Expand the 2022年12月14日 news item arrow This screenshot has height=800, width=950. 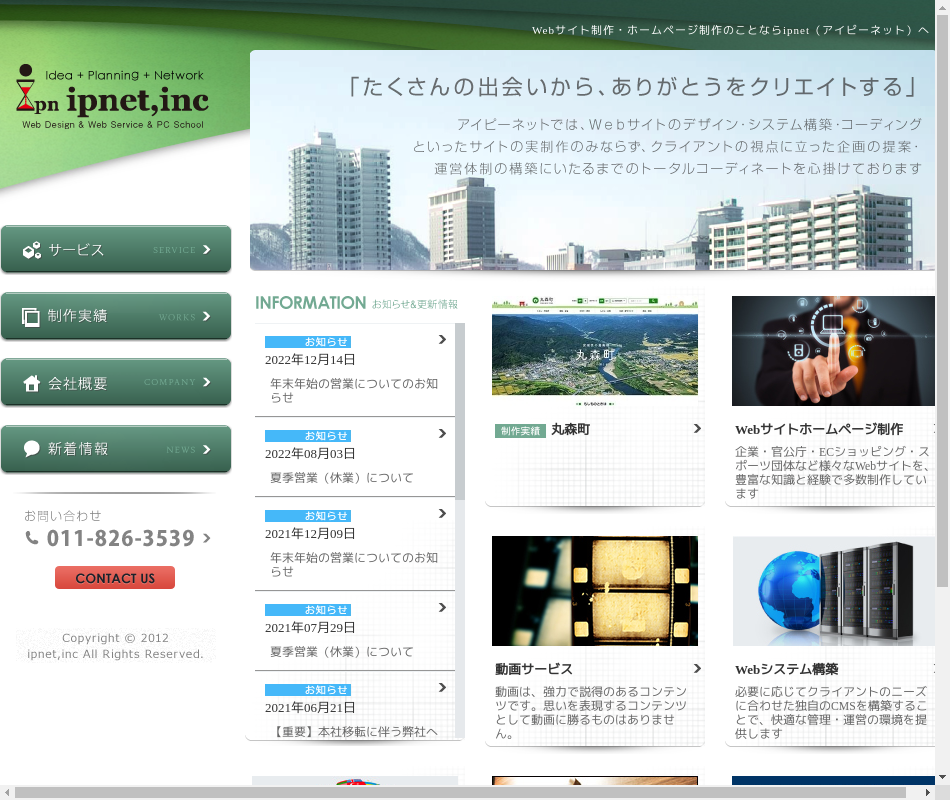tap(442, 340)
